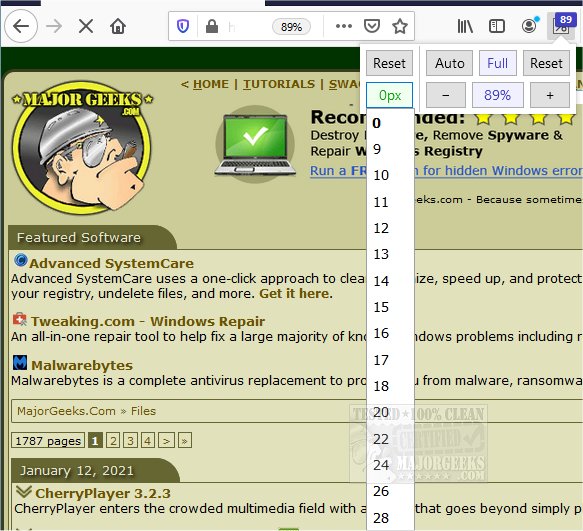Stop loading the page with the X button

[86, 26]
